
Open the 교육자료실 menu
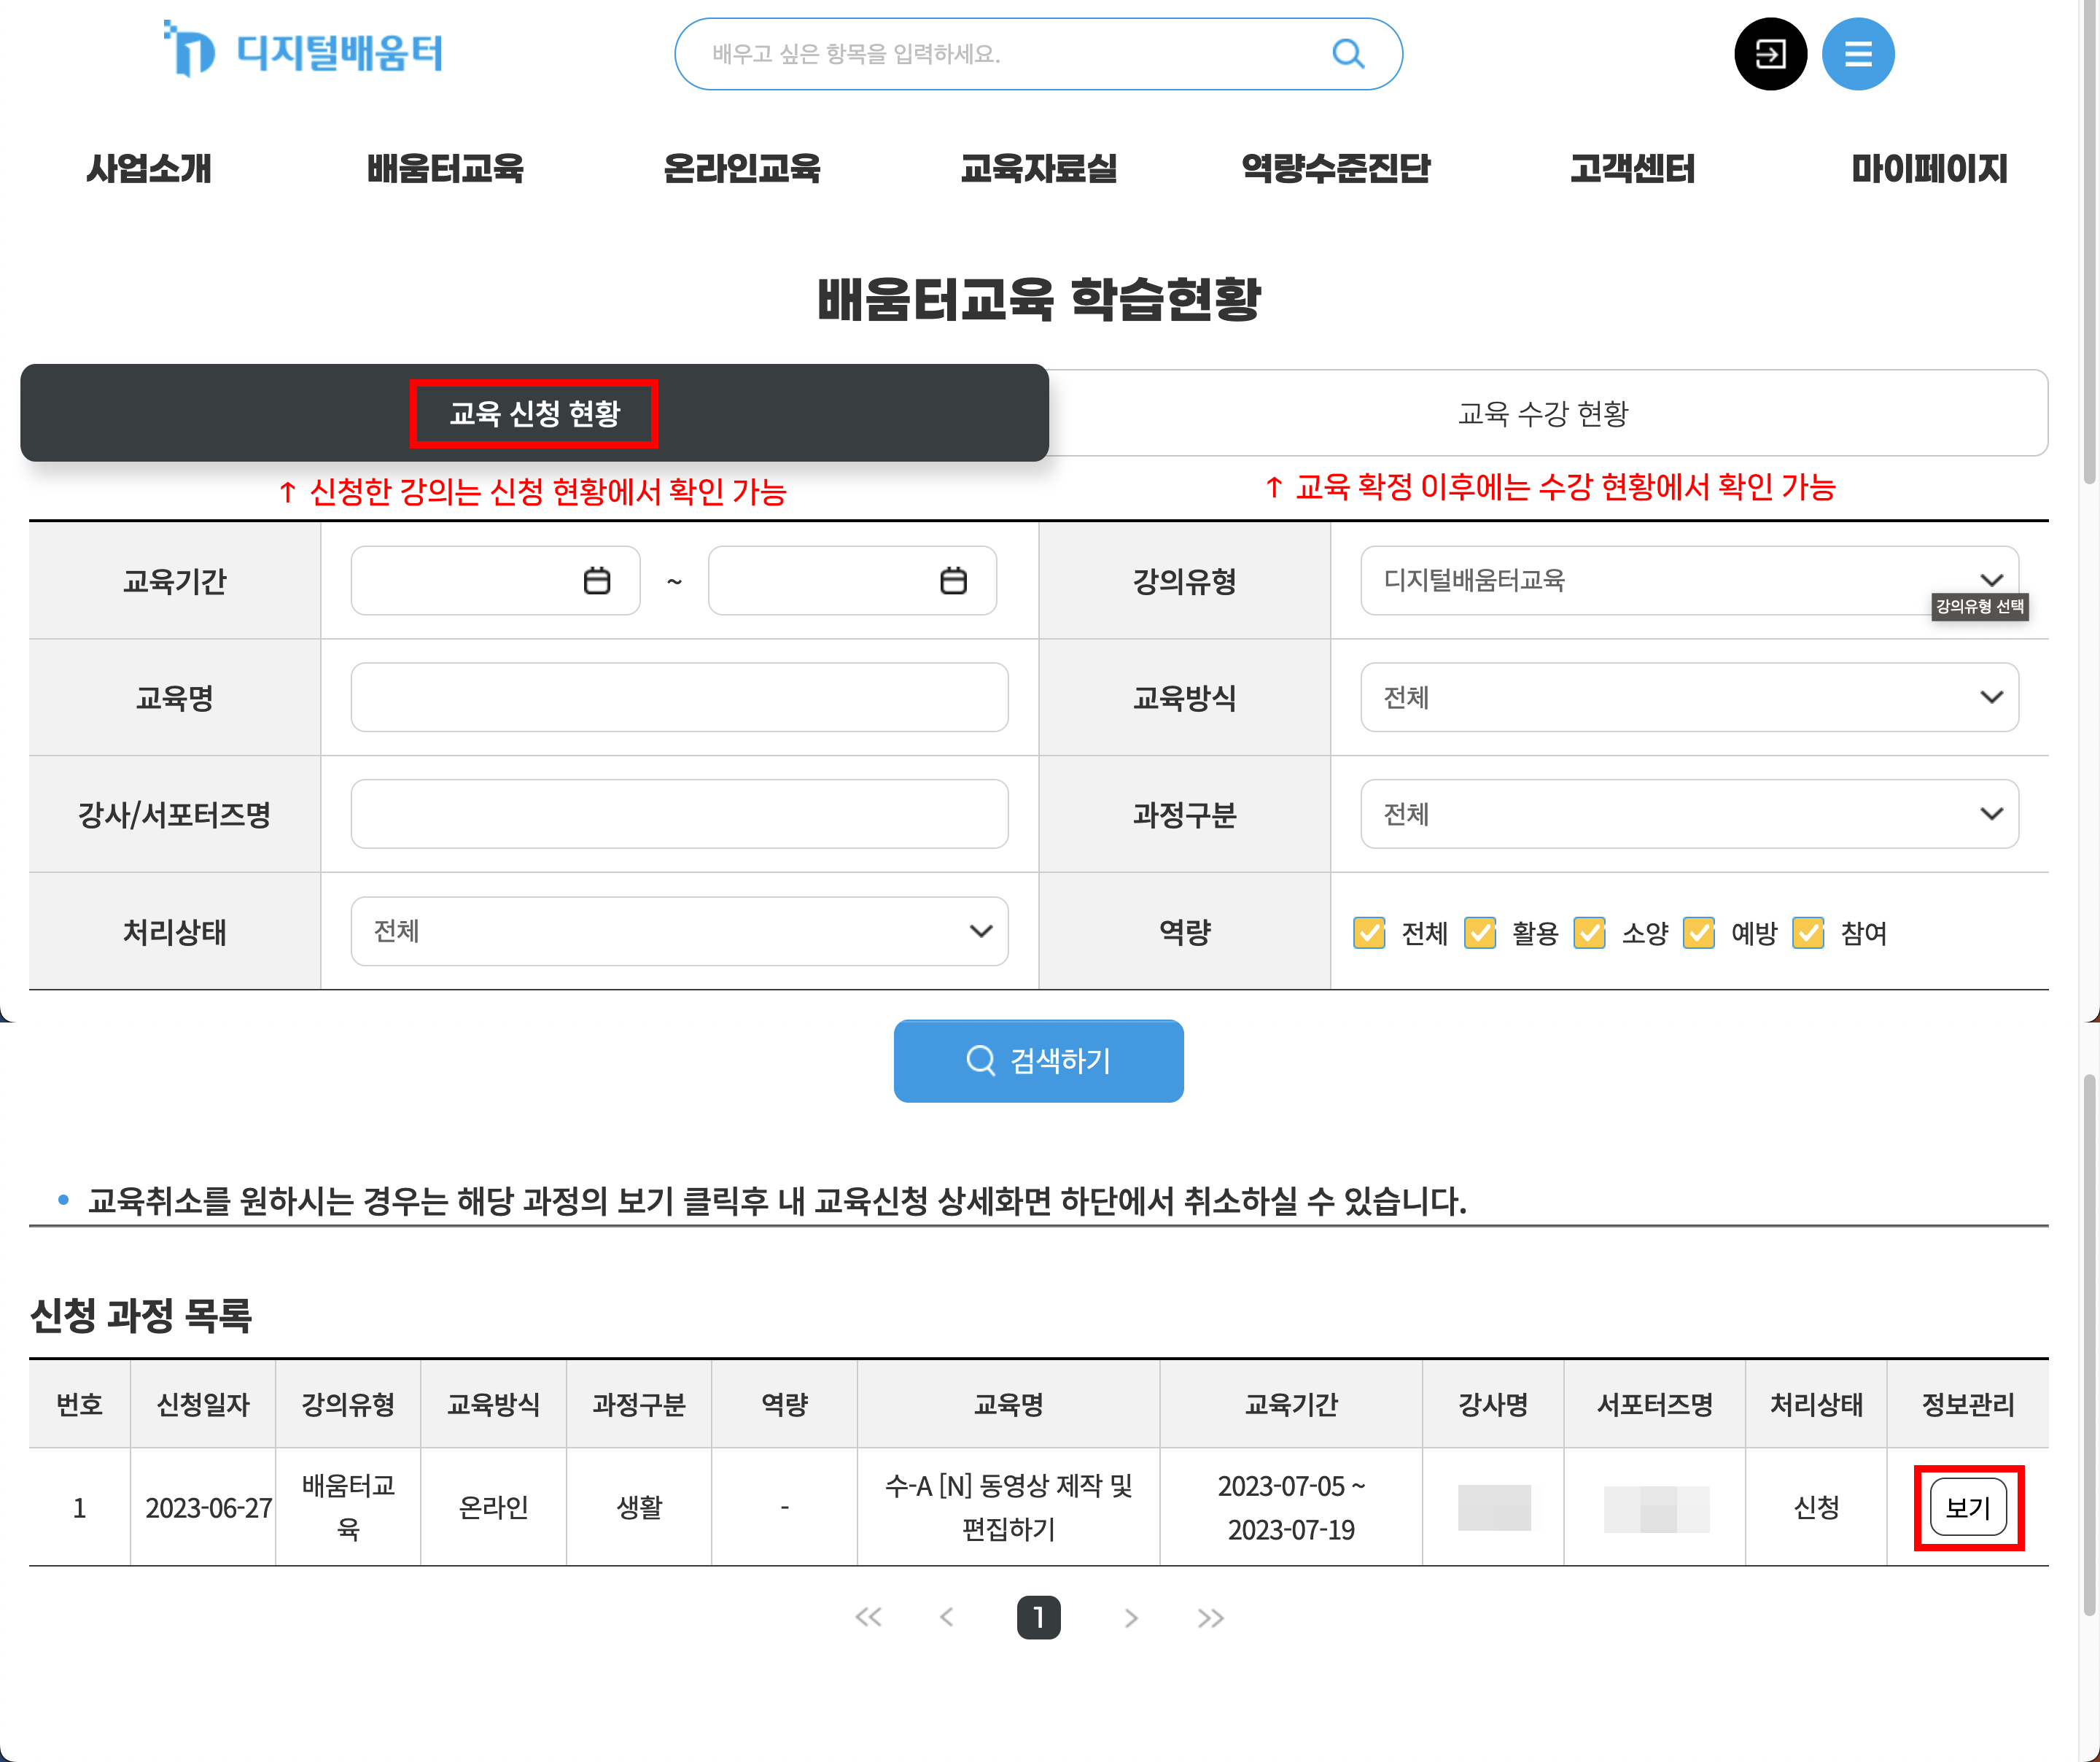tap(1039, 168)
